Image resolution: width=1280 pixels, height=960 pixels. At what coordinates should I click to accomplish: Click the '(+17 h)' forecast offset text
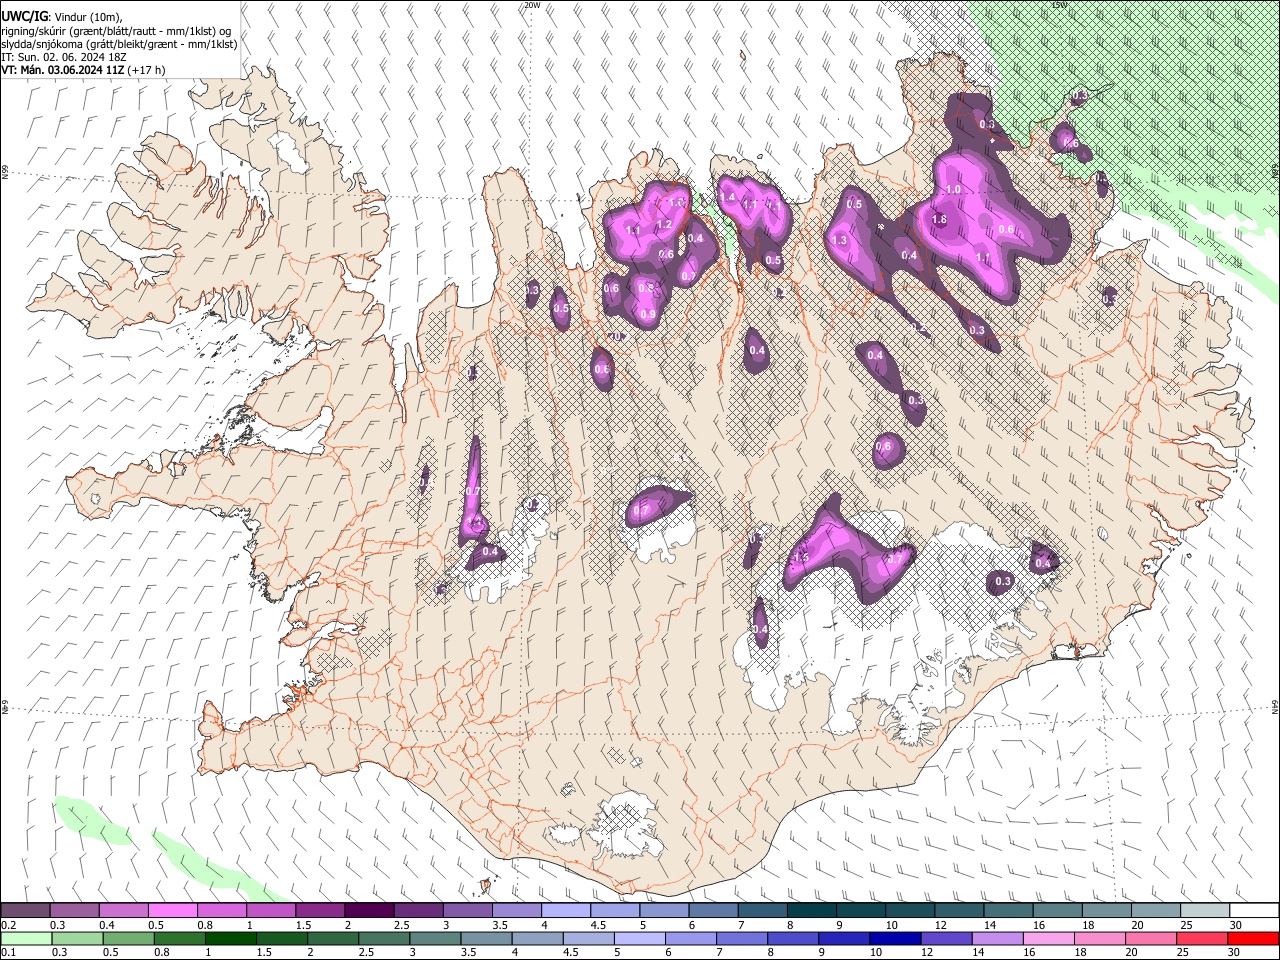point(146,70)
